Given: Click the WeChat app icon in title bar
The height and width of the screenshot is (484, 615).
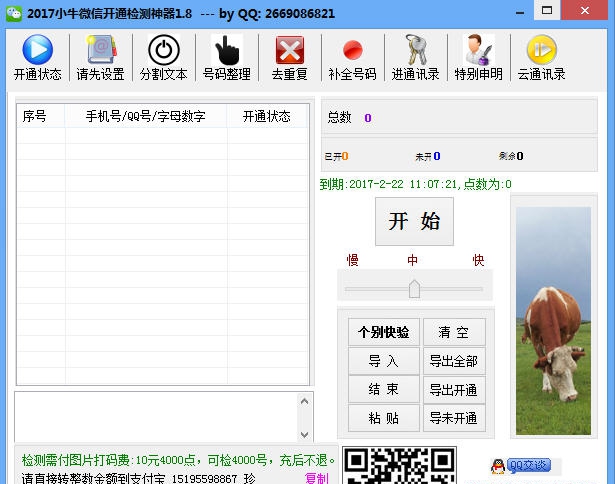Looking at the screenshot, I should coord(14,14).
